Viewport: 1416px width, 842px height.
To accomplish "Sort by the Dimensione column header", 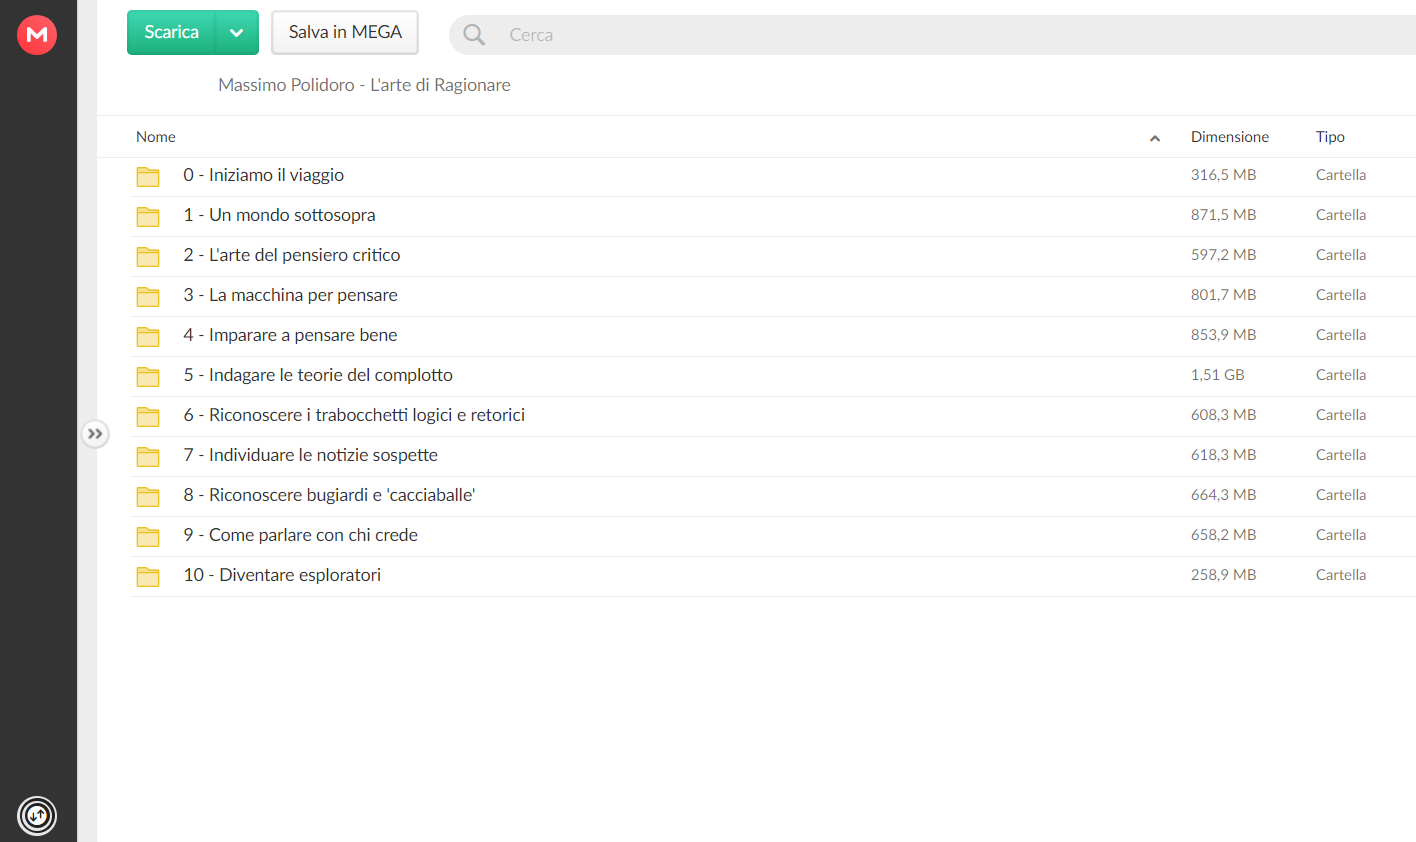I will (1230, 137).
